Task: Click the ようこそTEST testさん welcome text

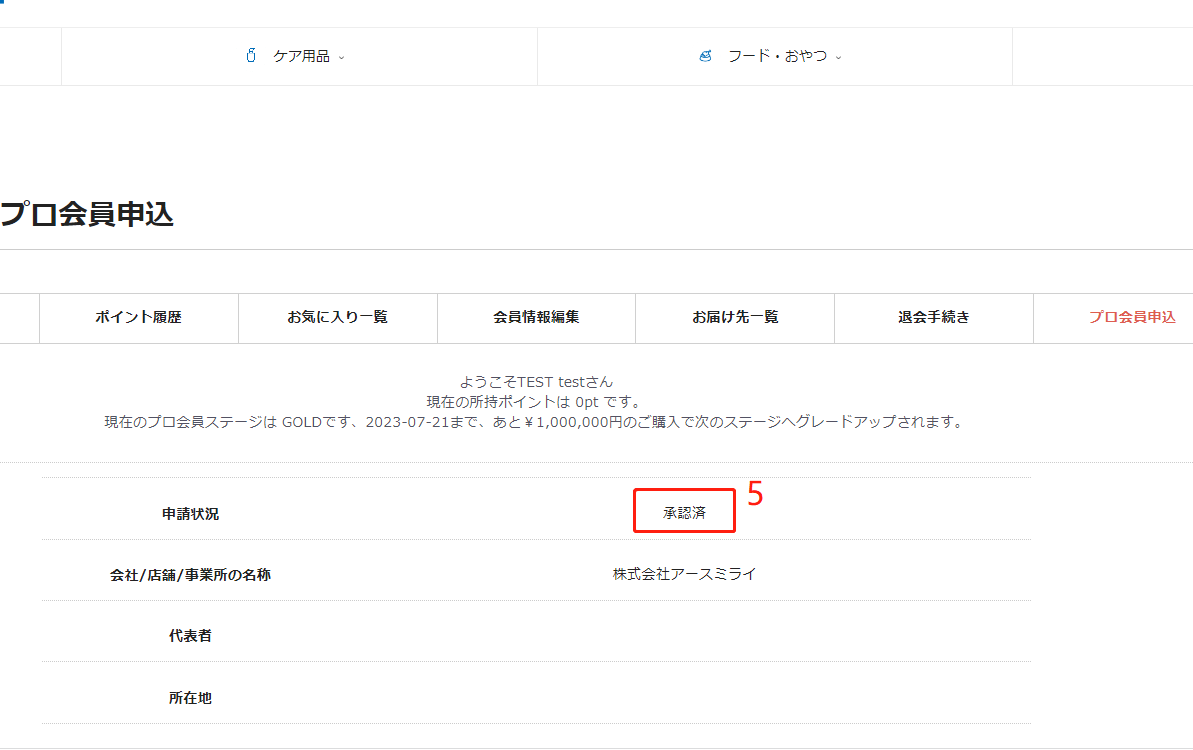Action: 536,382
